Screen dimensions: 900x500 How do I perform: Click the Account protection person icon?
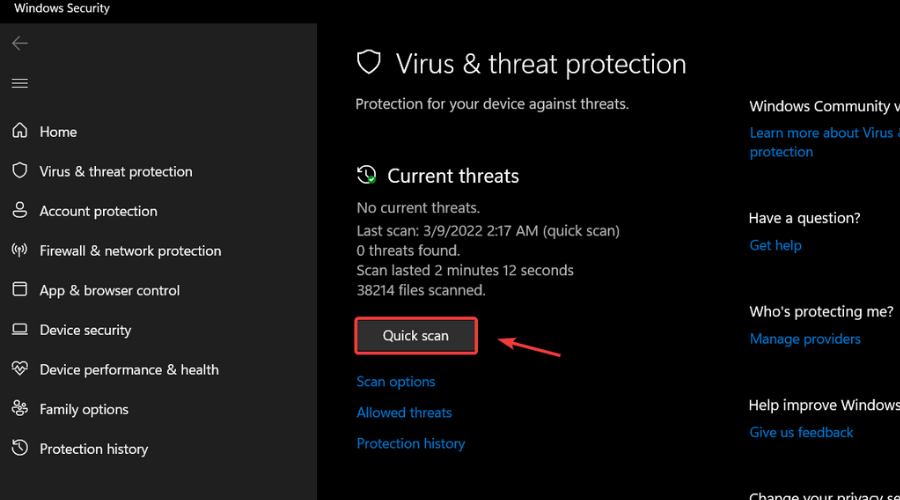(x=20, y=210)
